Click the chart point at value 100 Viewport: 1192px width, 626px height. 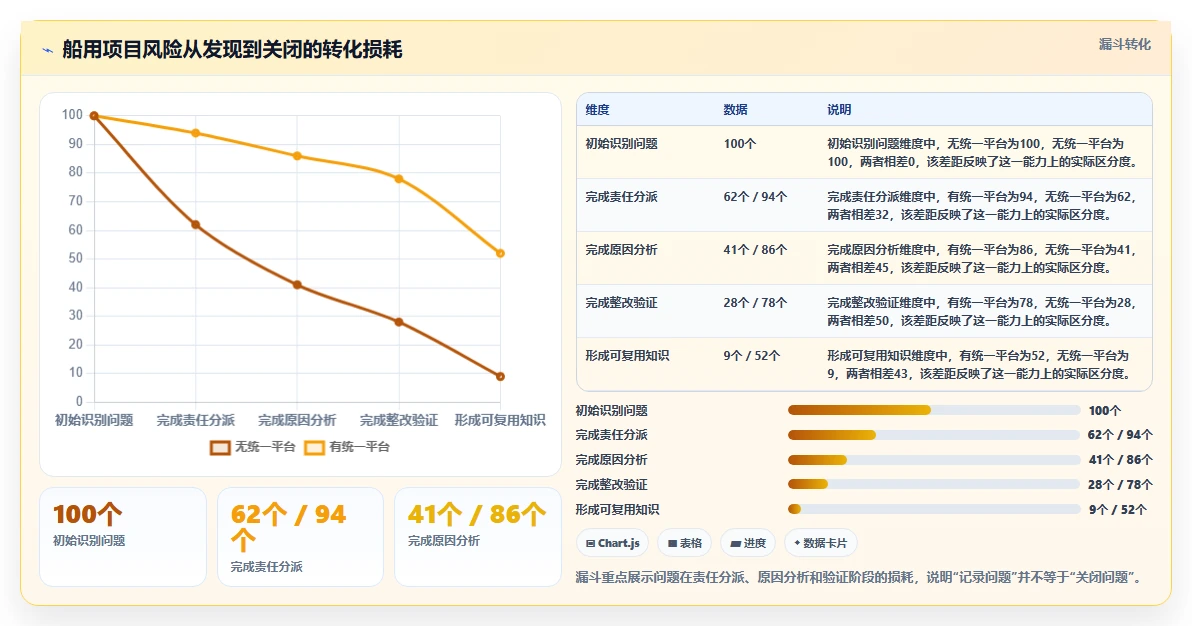94,116
